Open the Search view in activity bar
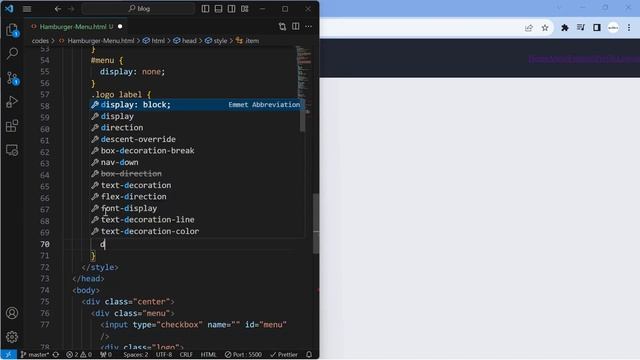 [12, 53]
